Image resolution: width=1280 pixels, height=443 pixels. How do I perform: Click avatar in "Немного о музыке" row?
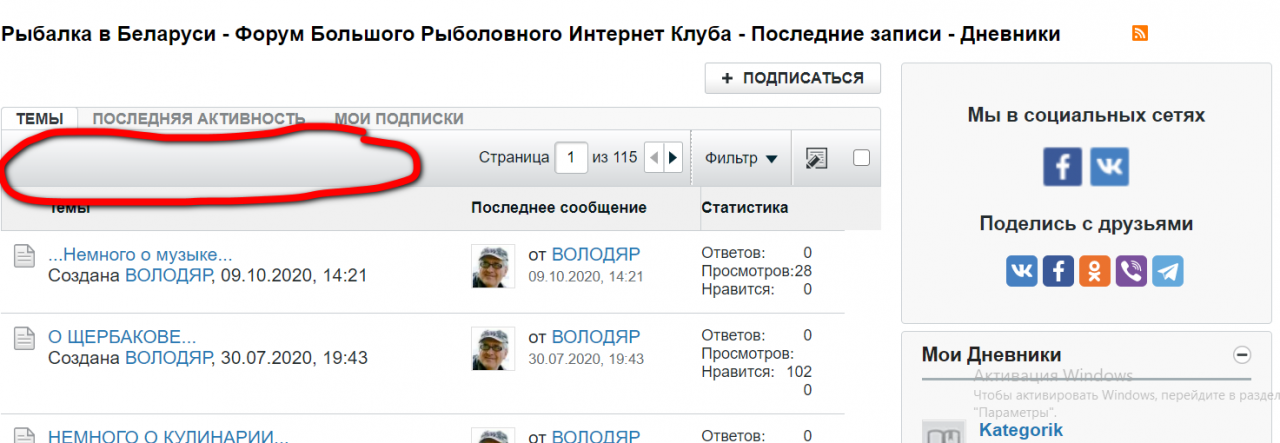[x=493, y=266]
